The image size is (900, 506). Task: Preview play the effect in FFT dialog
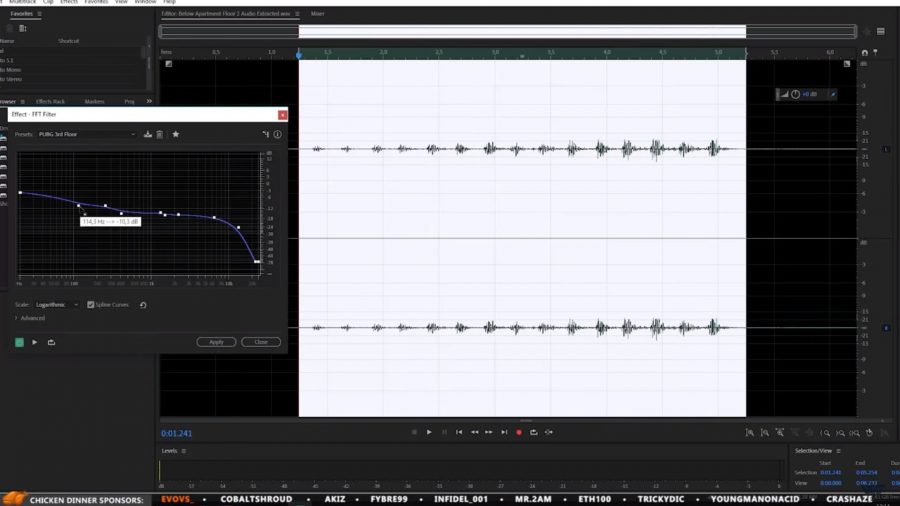click(x=34, y=342)
